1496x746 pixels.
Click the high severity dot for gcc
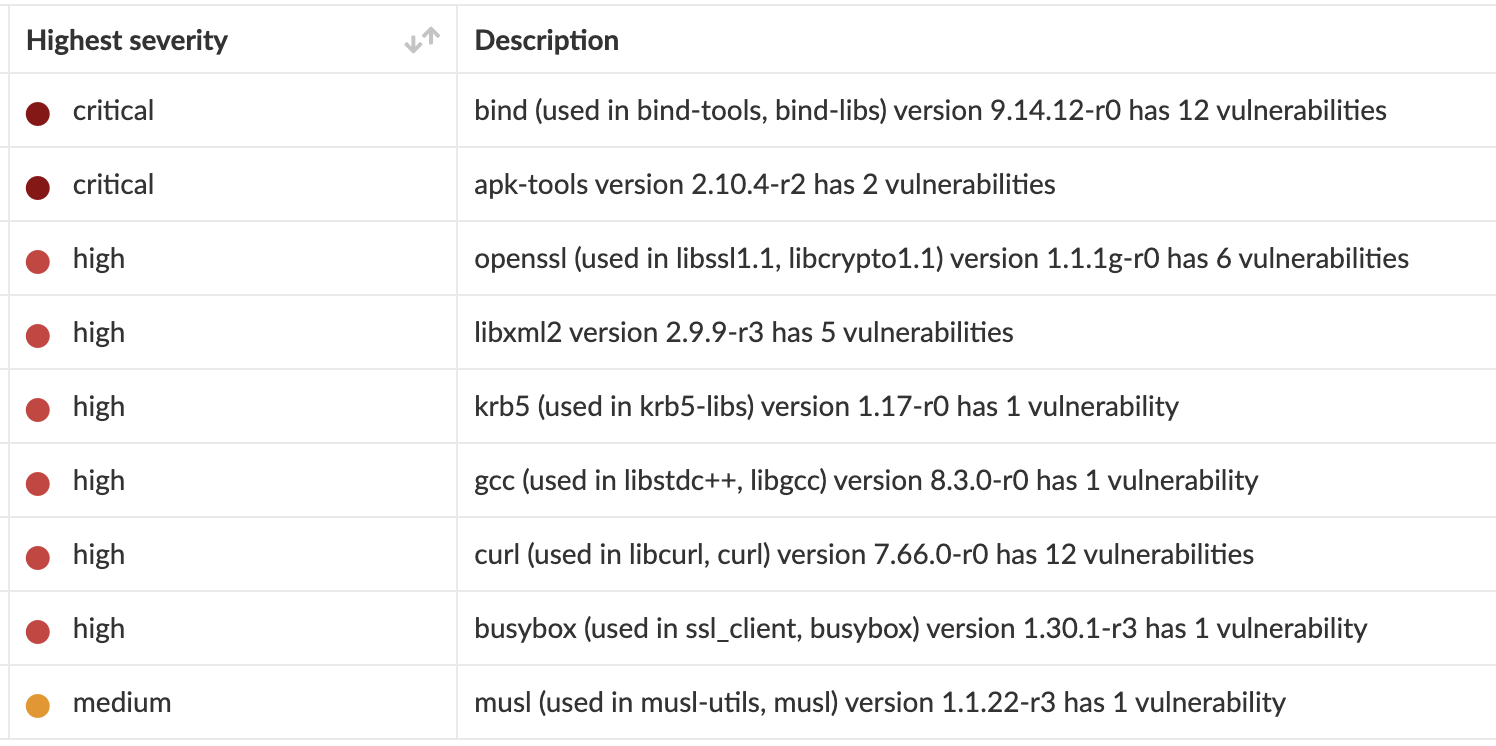(38, 483)
